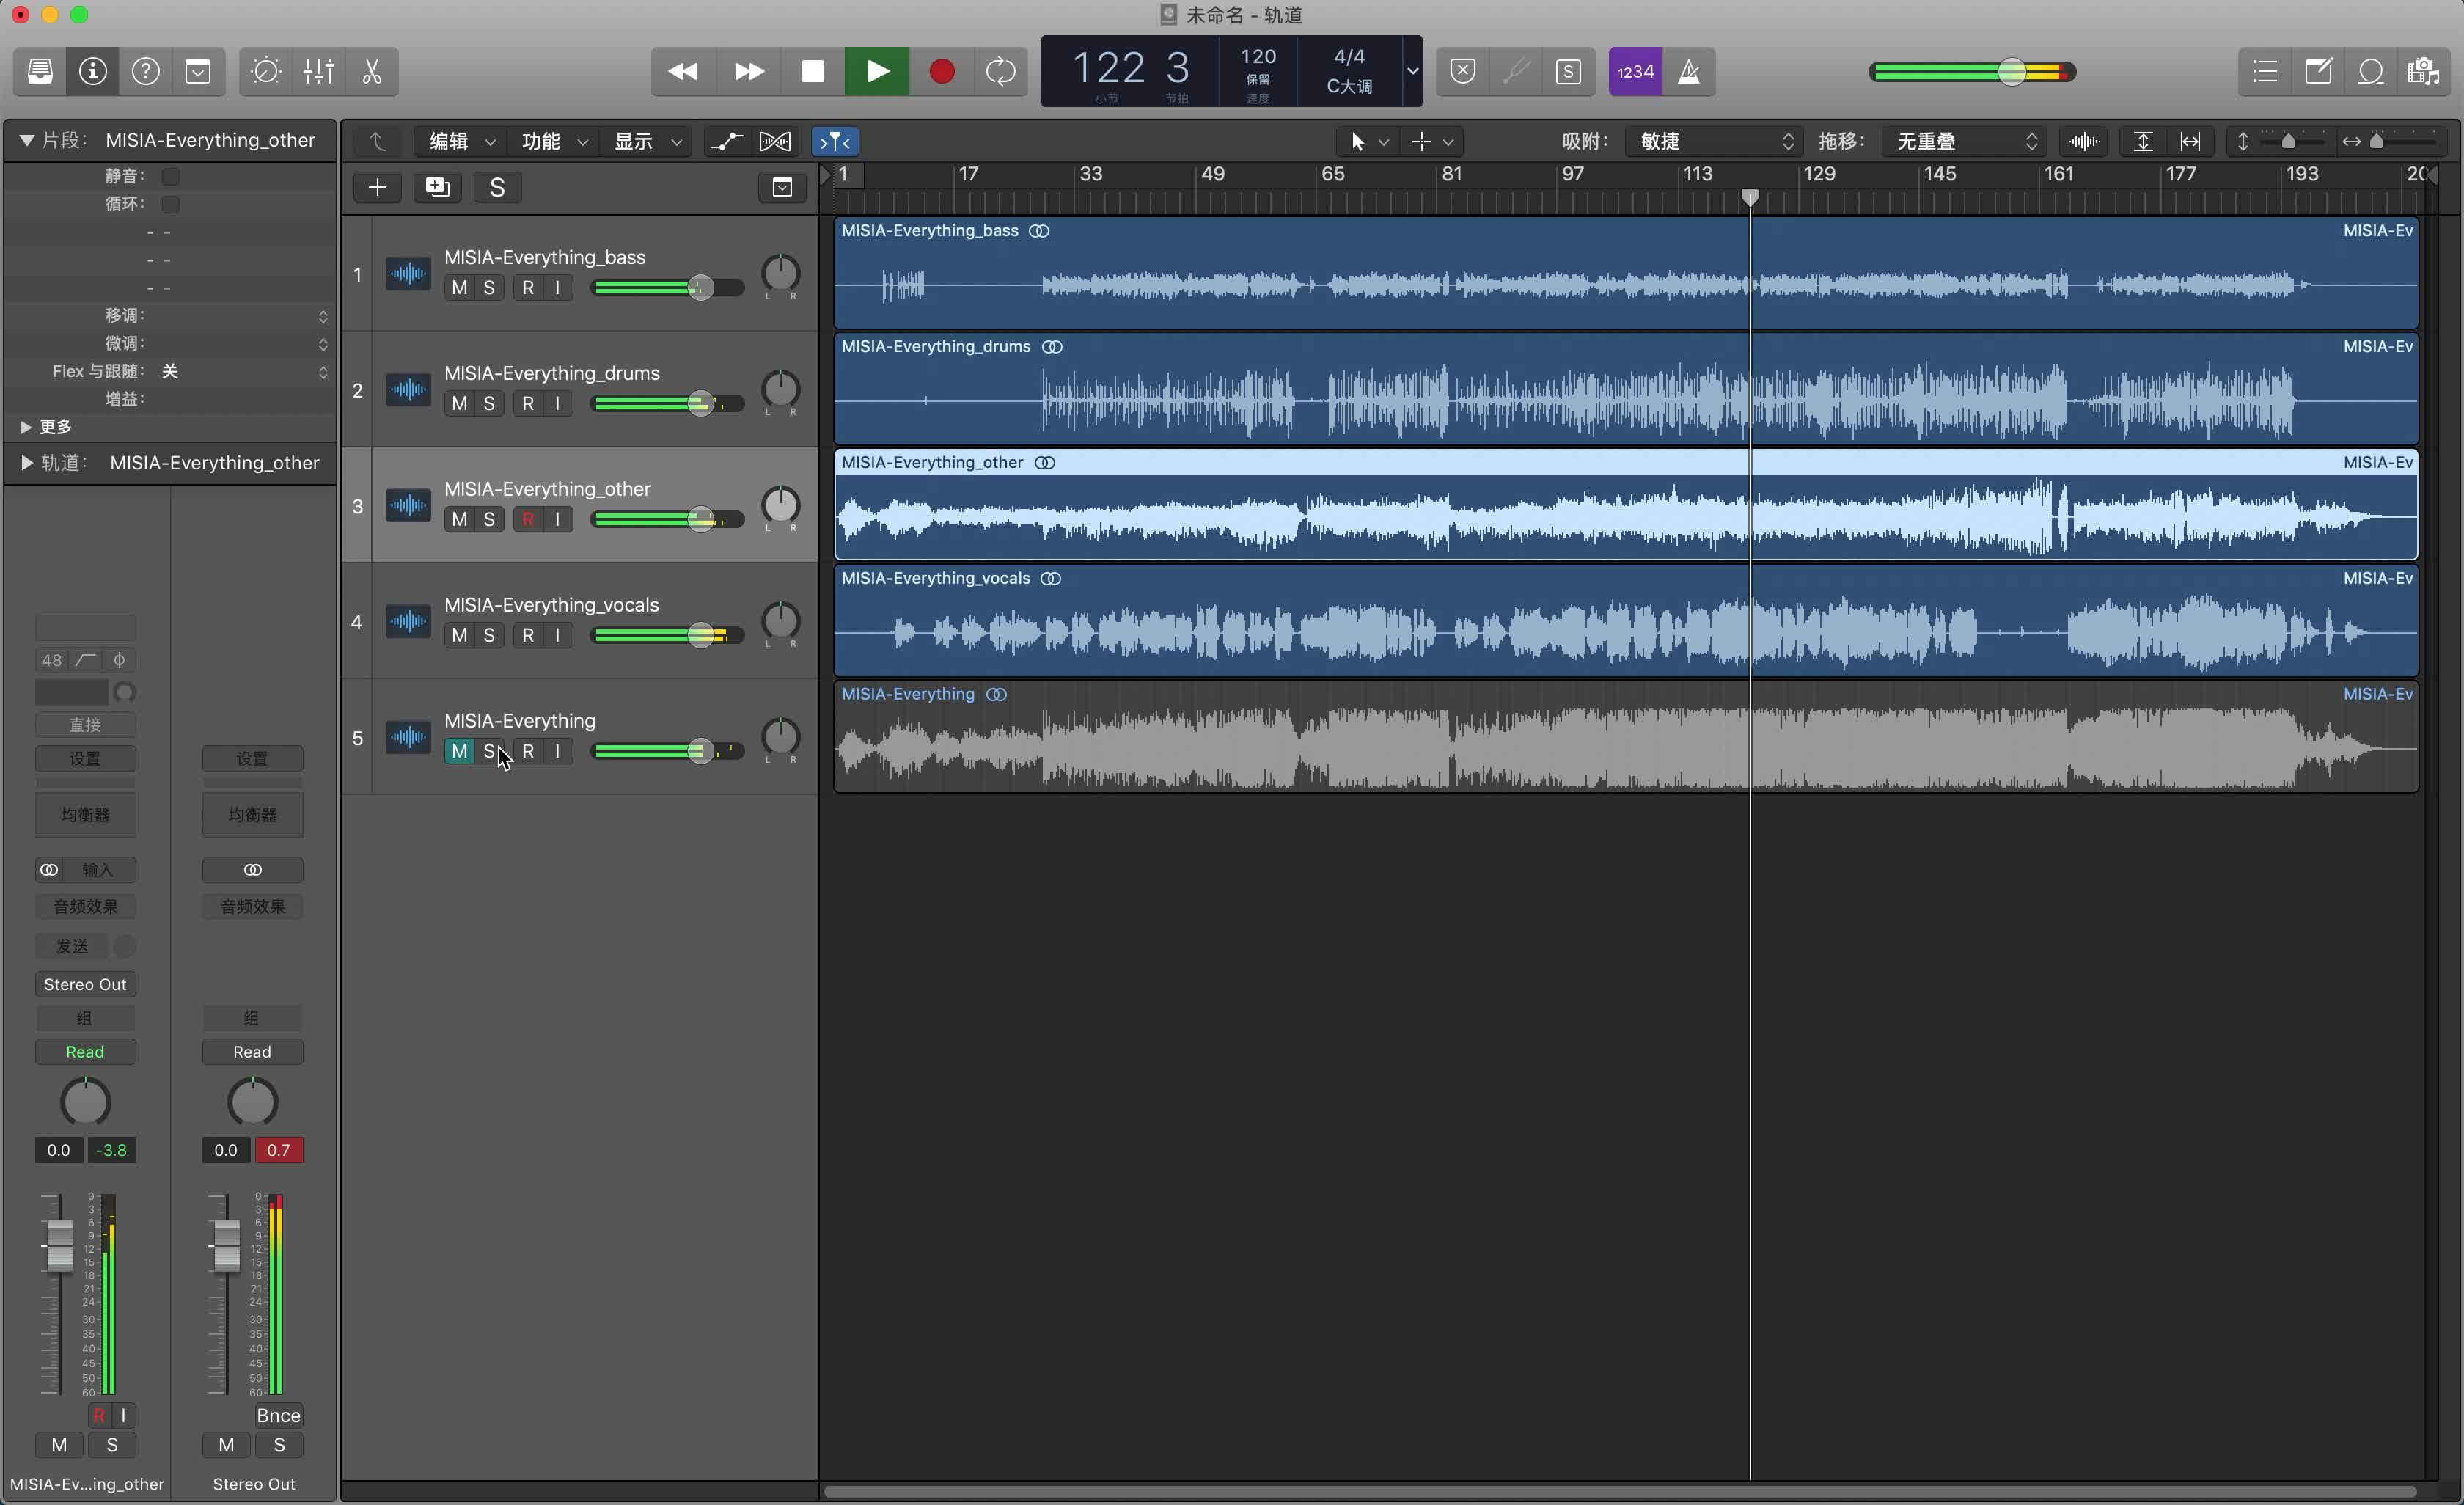Screen dimensions: 2464x1505
Task: Open the track header options dropdown button
Action: tap(782, 187)
